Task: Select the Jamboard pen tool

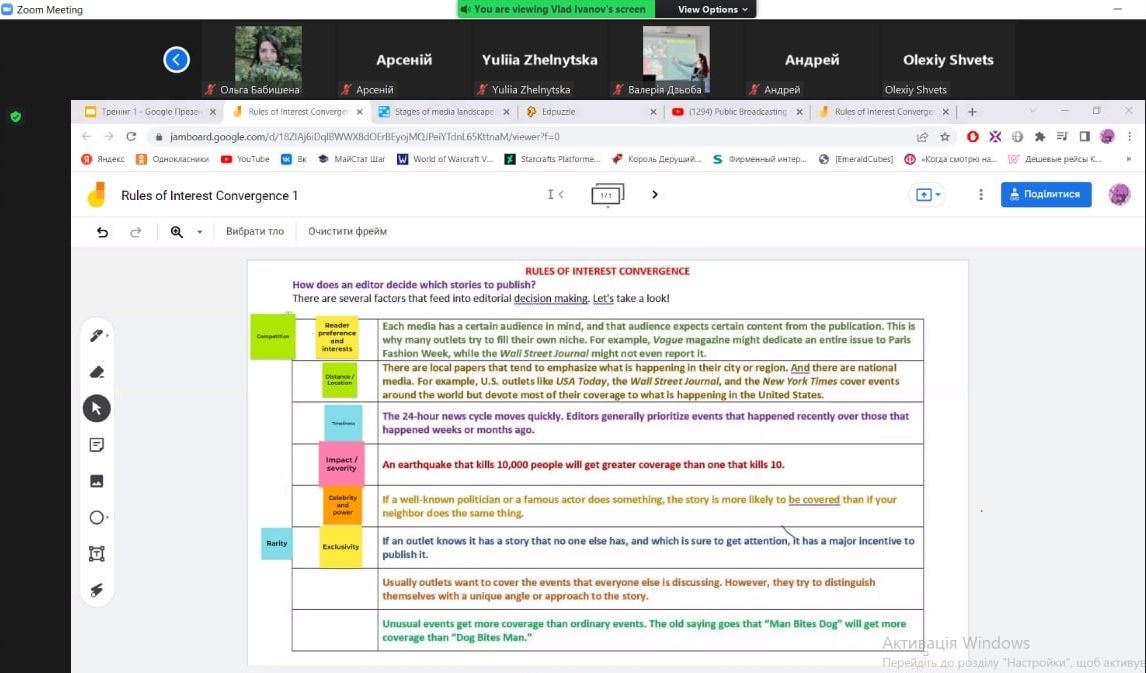Action: click(x=97, y=336)
